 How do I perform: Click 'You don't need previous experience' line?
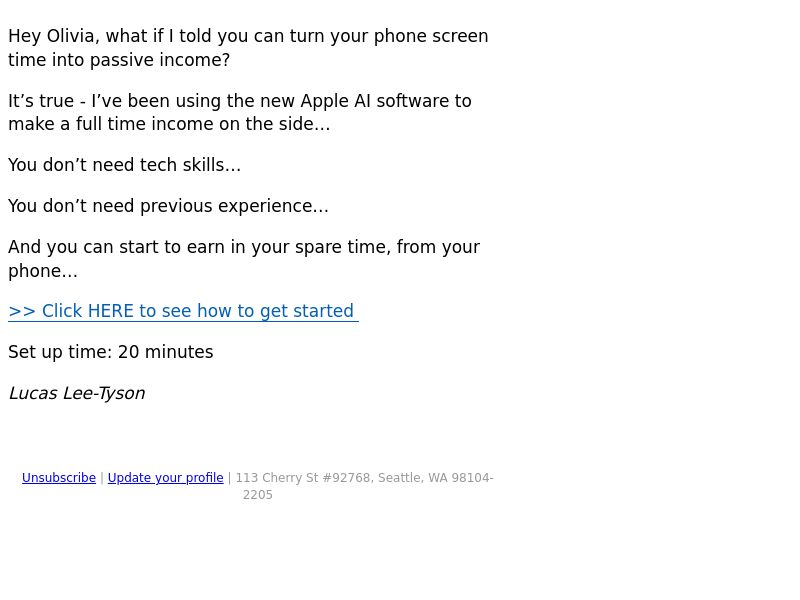[x=168, y=206]
